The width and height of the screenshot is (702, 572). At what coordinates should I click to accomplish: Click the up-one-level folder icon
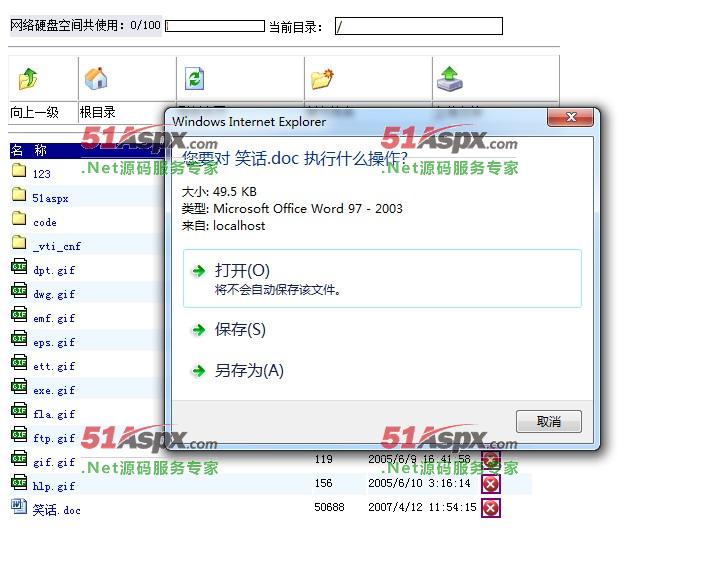pyautogui.click(x=28, y=78)
